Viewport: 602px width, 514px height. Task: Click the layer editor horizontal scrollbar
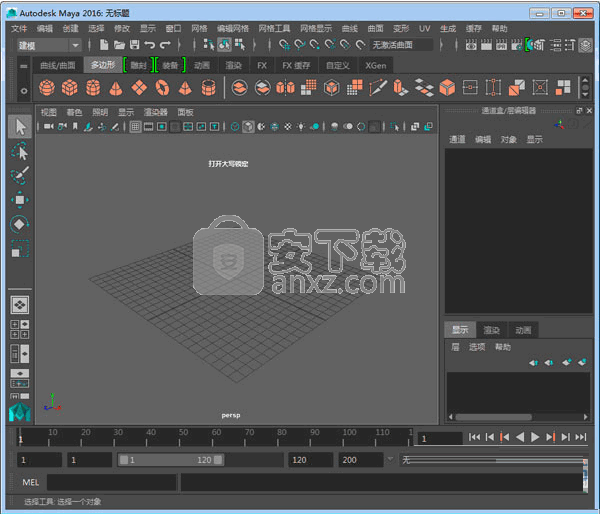(493, 417)
